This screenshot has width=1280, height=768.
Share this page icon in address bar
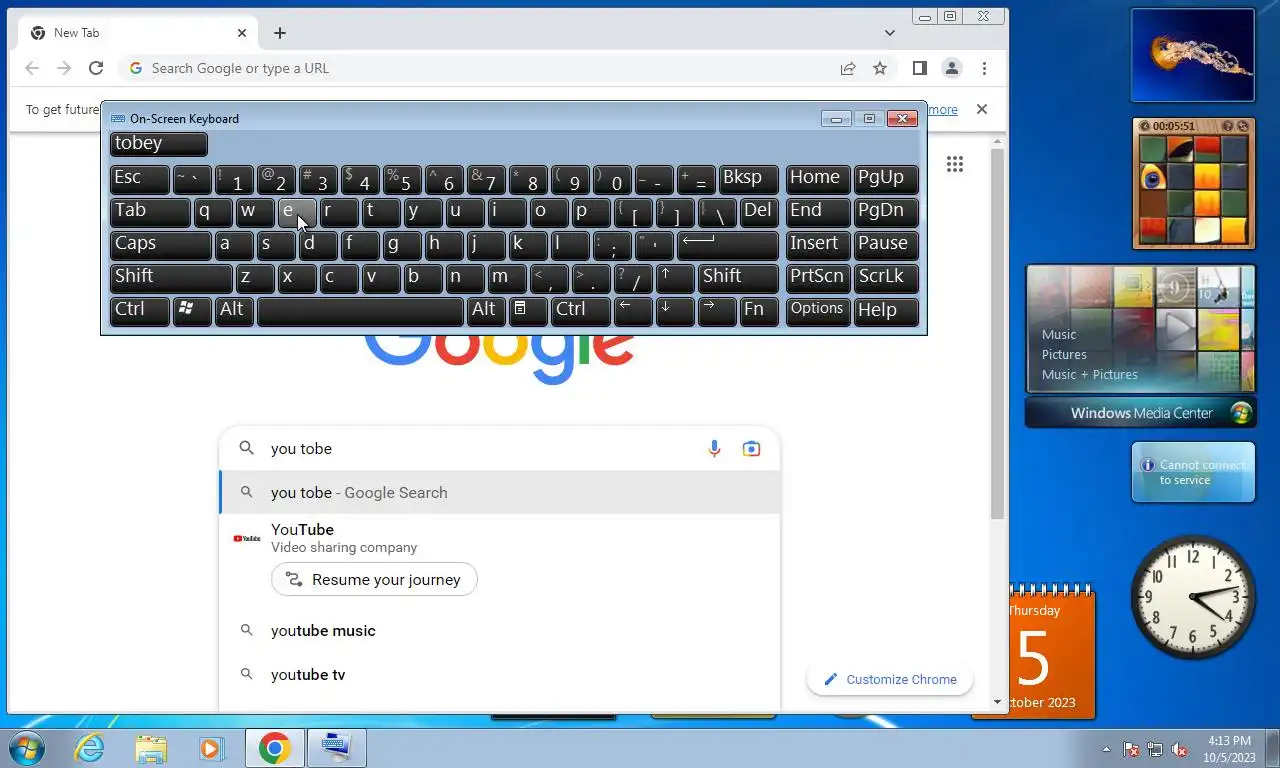click(x=848, y=68)
